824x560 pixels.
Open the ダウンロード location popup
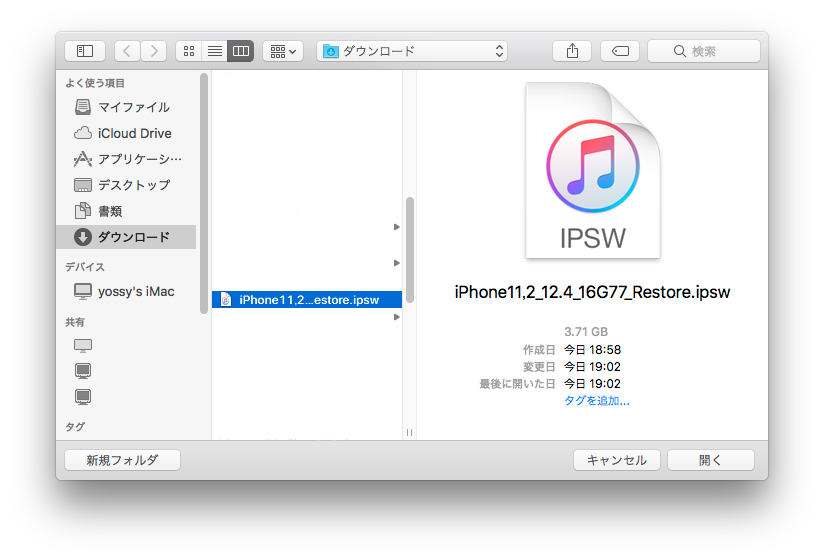pos(412,51)
